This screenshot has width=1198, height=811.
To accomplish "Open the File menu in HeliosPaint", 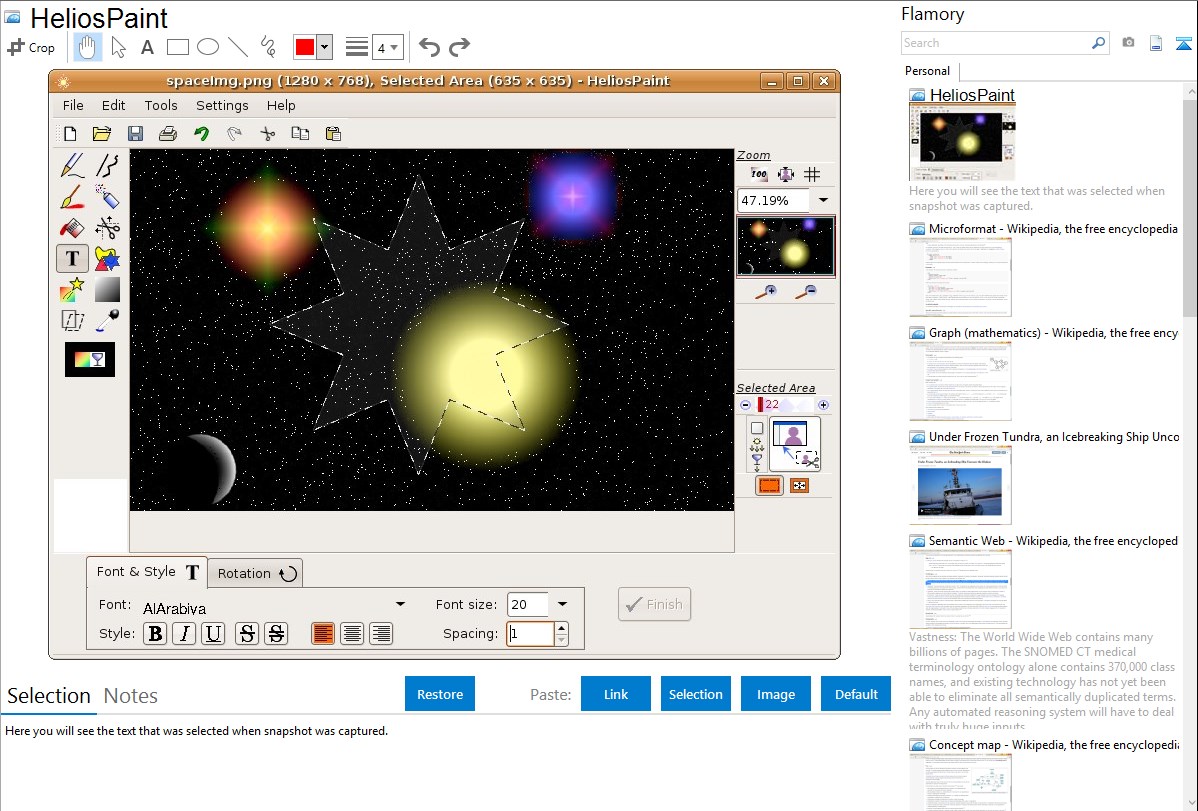I will [x=73, y=105].
